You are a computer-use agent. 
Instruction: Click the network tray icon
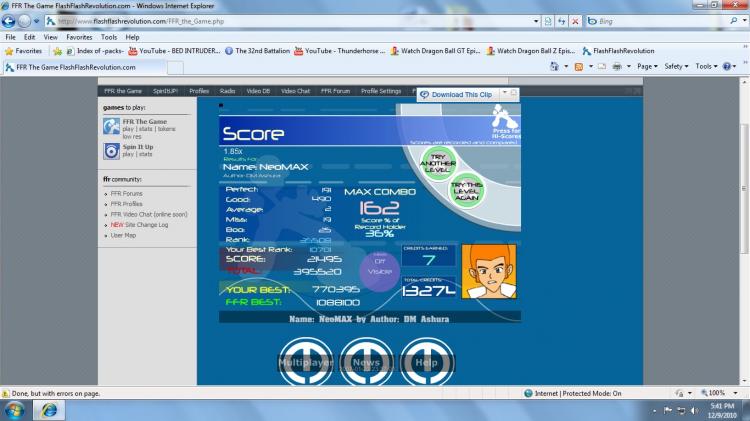681,411
